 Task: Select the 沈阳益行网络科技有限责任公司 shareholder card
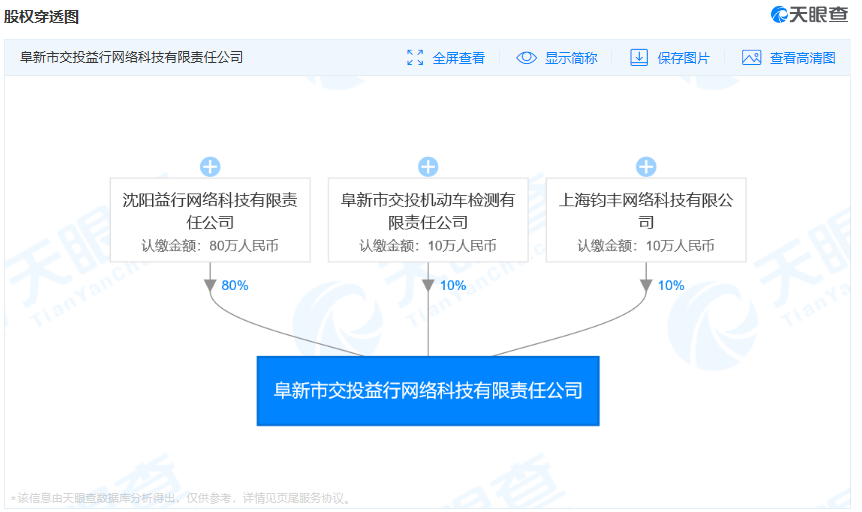point(210,219)
